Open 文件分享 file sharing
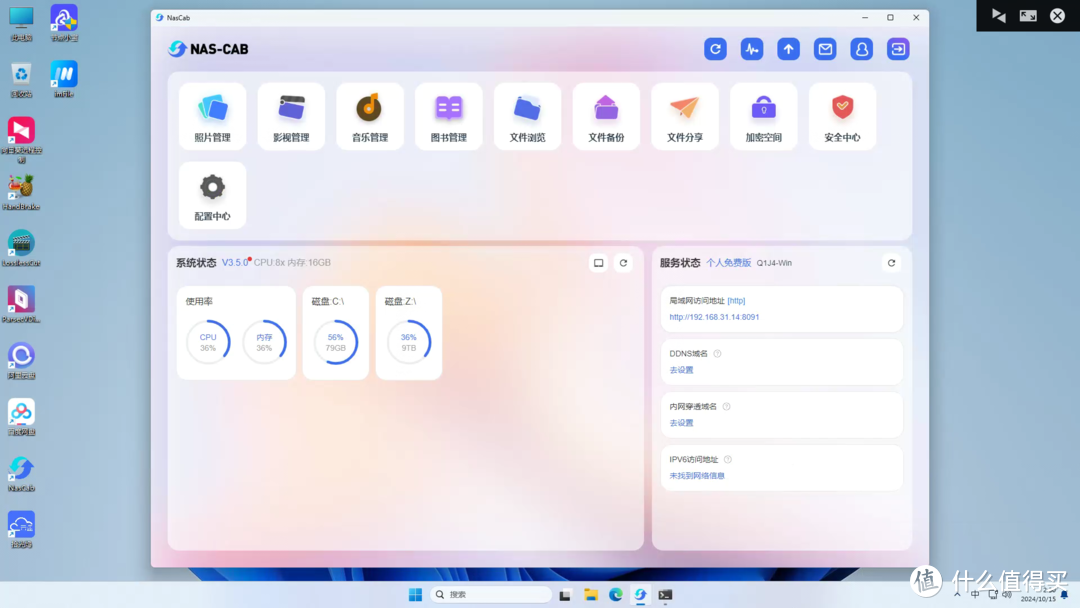Image resolution: width=1080 pixels, height=608 pixels. (x=685, y=116)
